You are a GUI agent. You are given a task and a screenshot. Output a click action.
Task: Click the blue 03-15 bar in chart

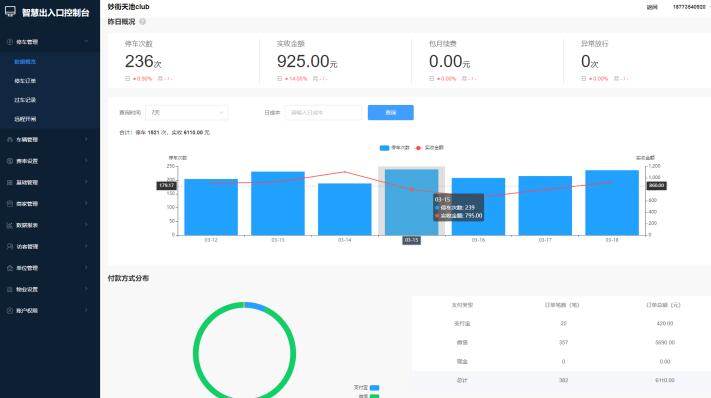411,203
